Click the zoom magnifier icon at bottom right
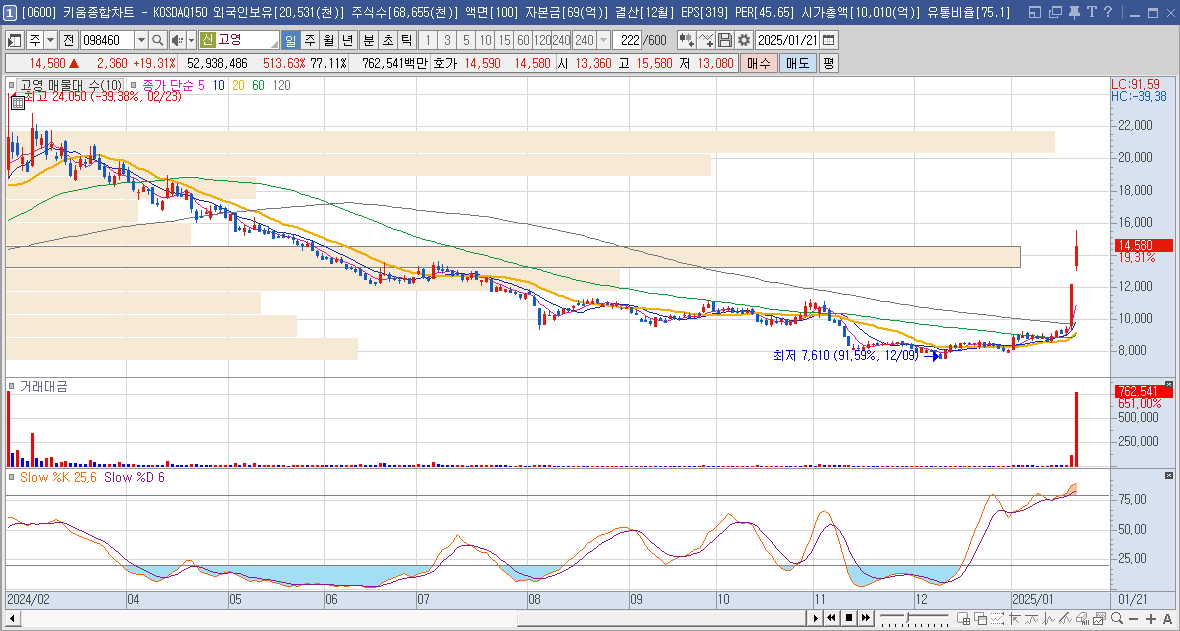1180x631 pixels. pos(1117,618)
